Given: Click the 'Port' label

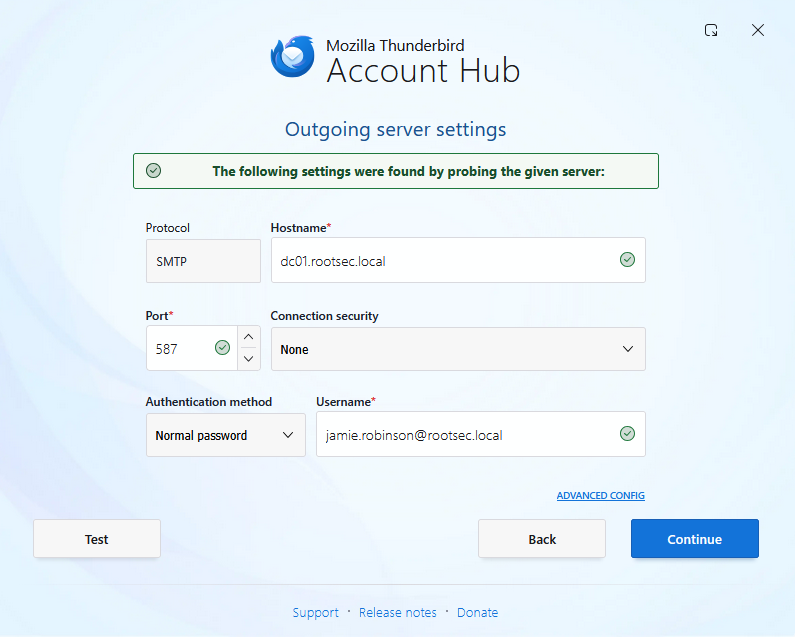Looking at the screenshot, I should 157,316.
